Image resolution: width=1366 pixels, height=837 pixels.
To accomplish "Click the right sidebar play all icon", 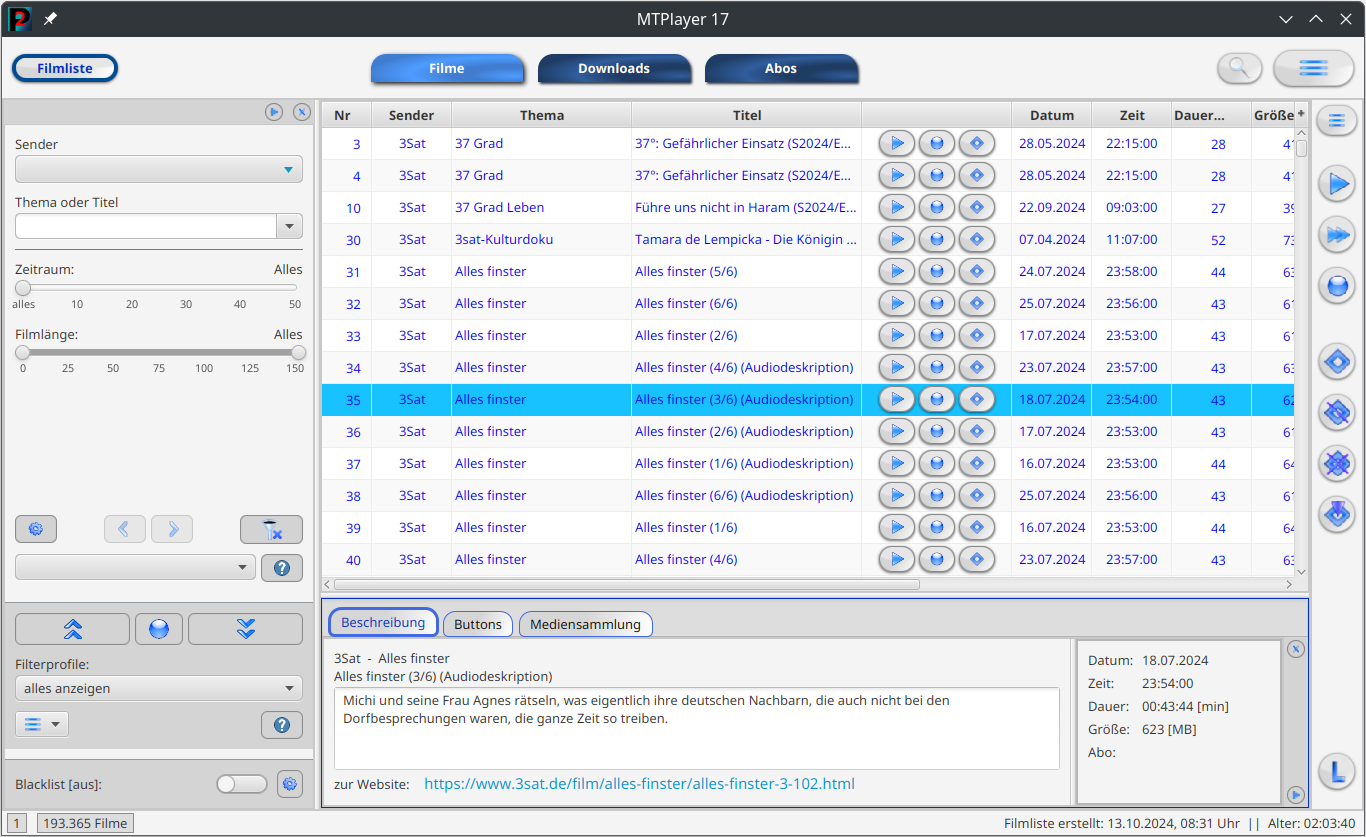I will (1336, 236).
